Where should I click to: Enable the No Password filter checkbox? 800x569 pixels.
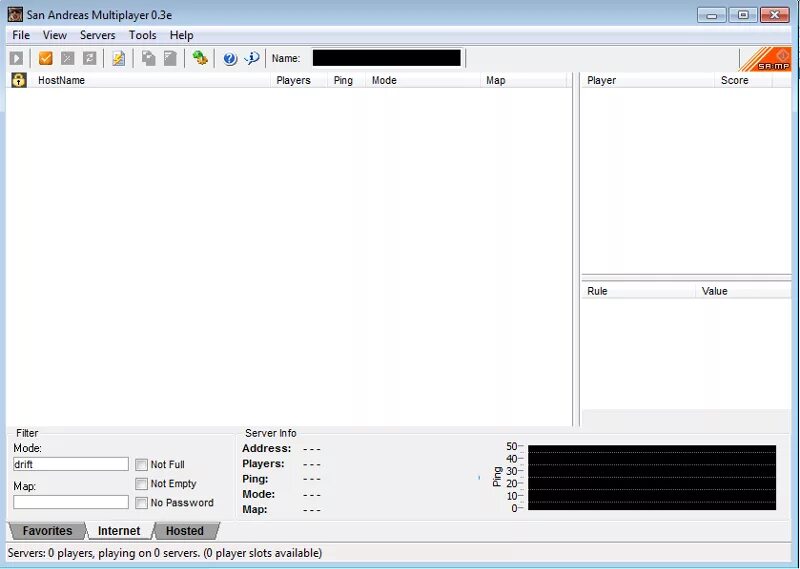[141, 503]
